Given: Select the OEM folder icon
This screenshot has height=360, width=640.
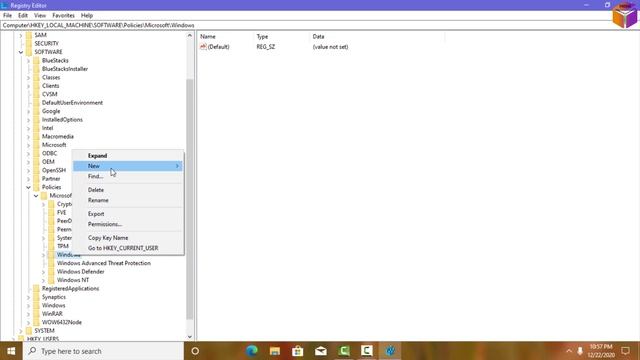Looking at the screenshot, I should 36,162.
